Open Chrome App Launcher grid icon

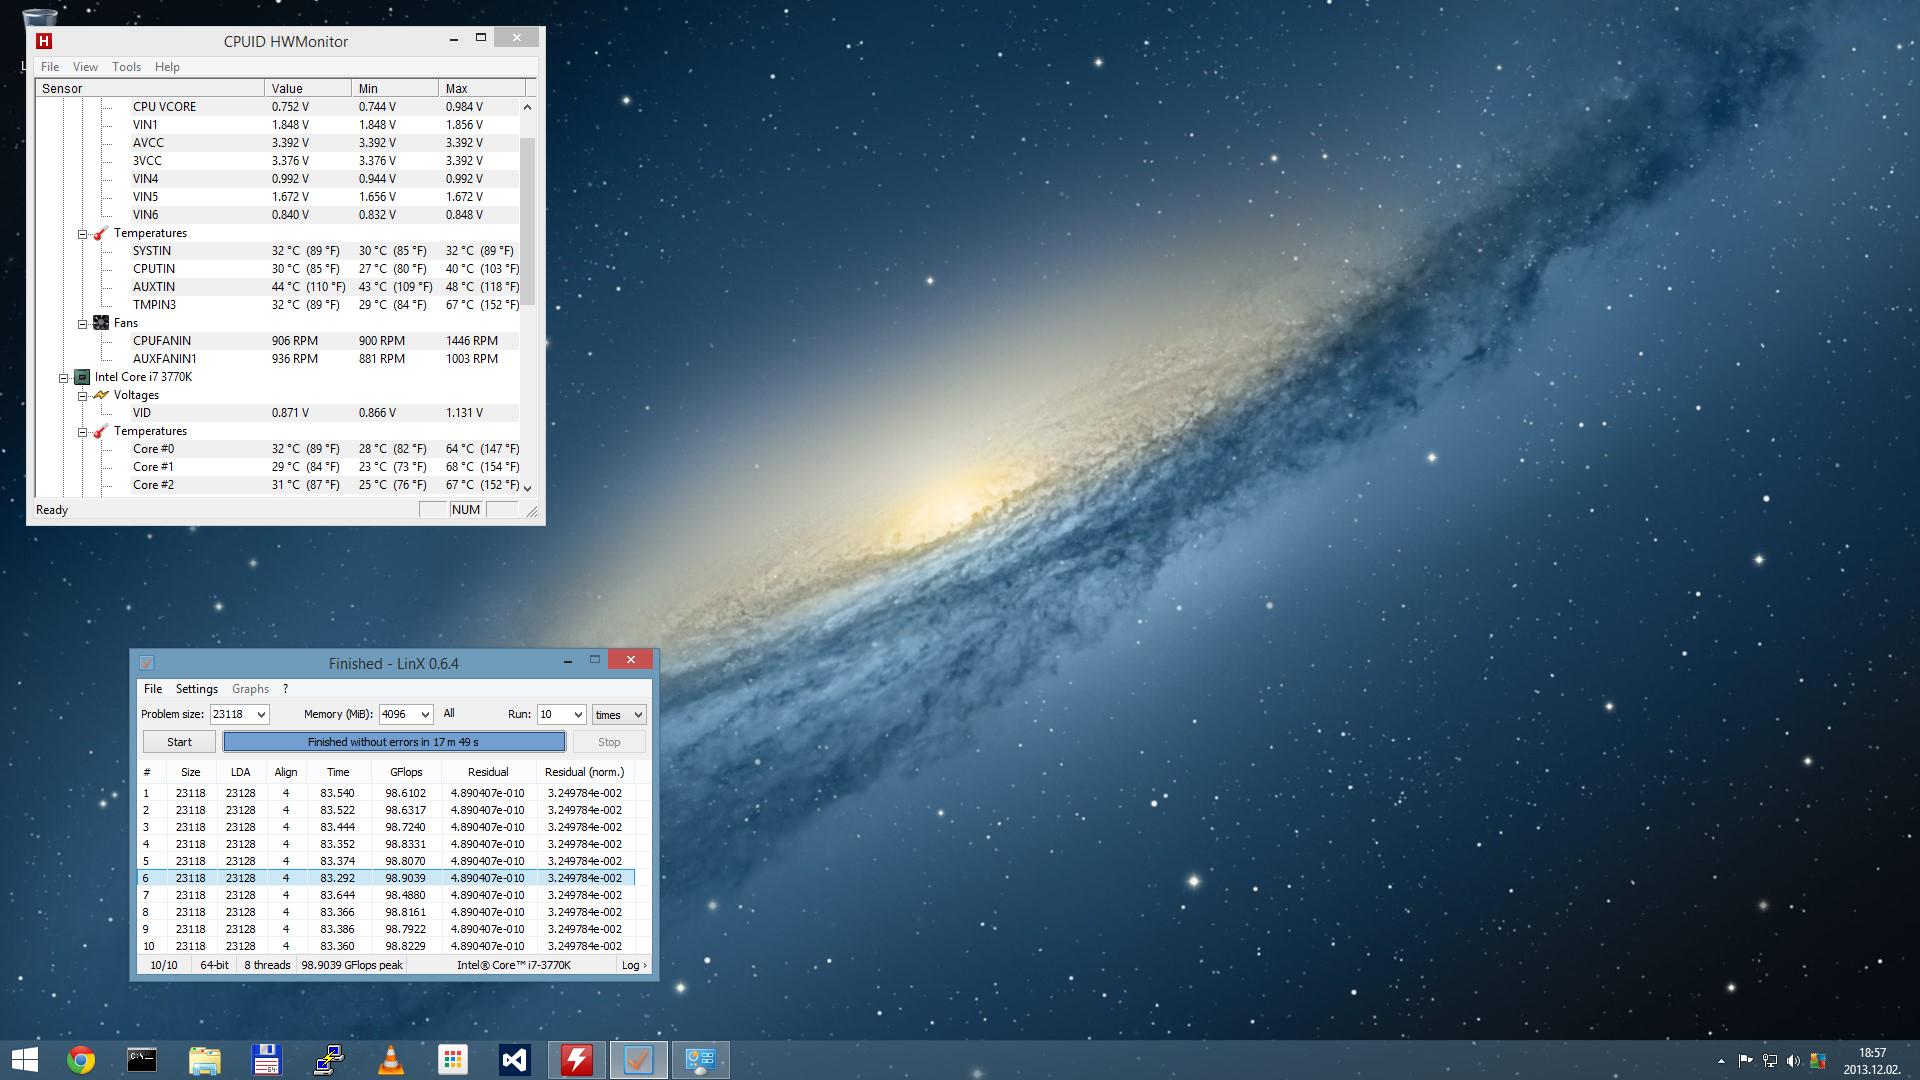point(453,1060)
